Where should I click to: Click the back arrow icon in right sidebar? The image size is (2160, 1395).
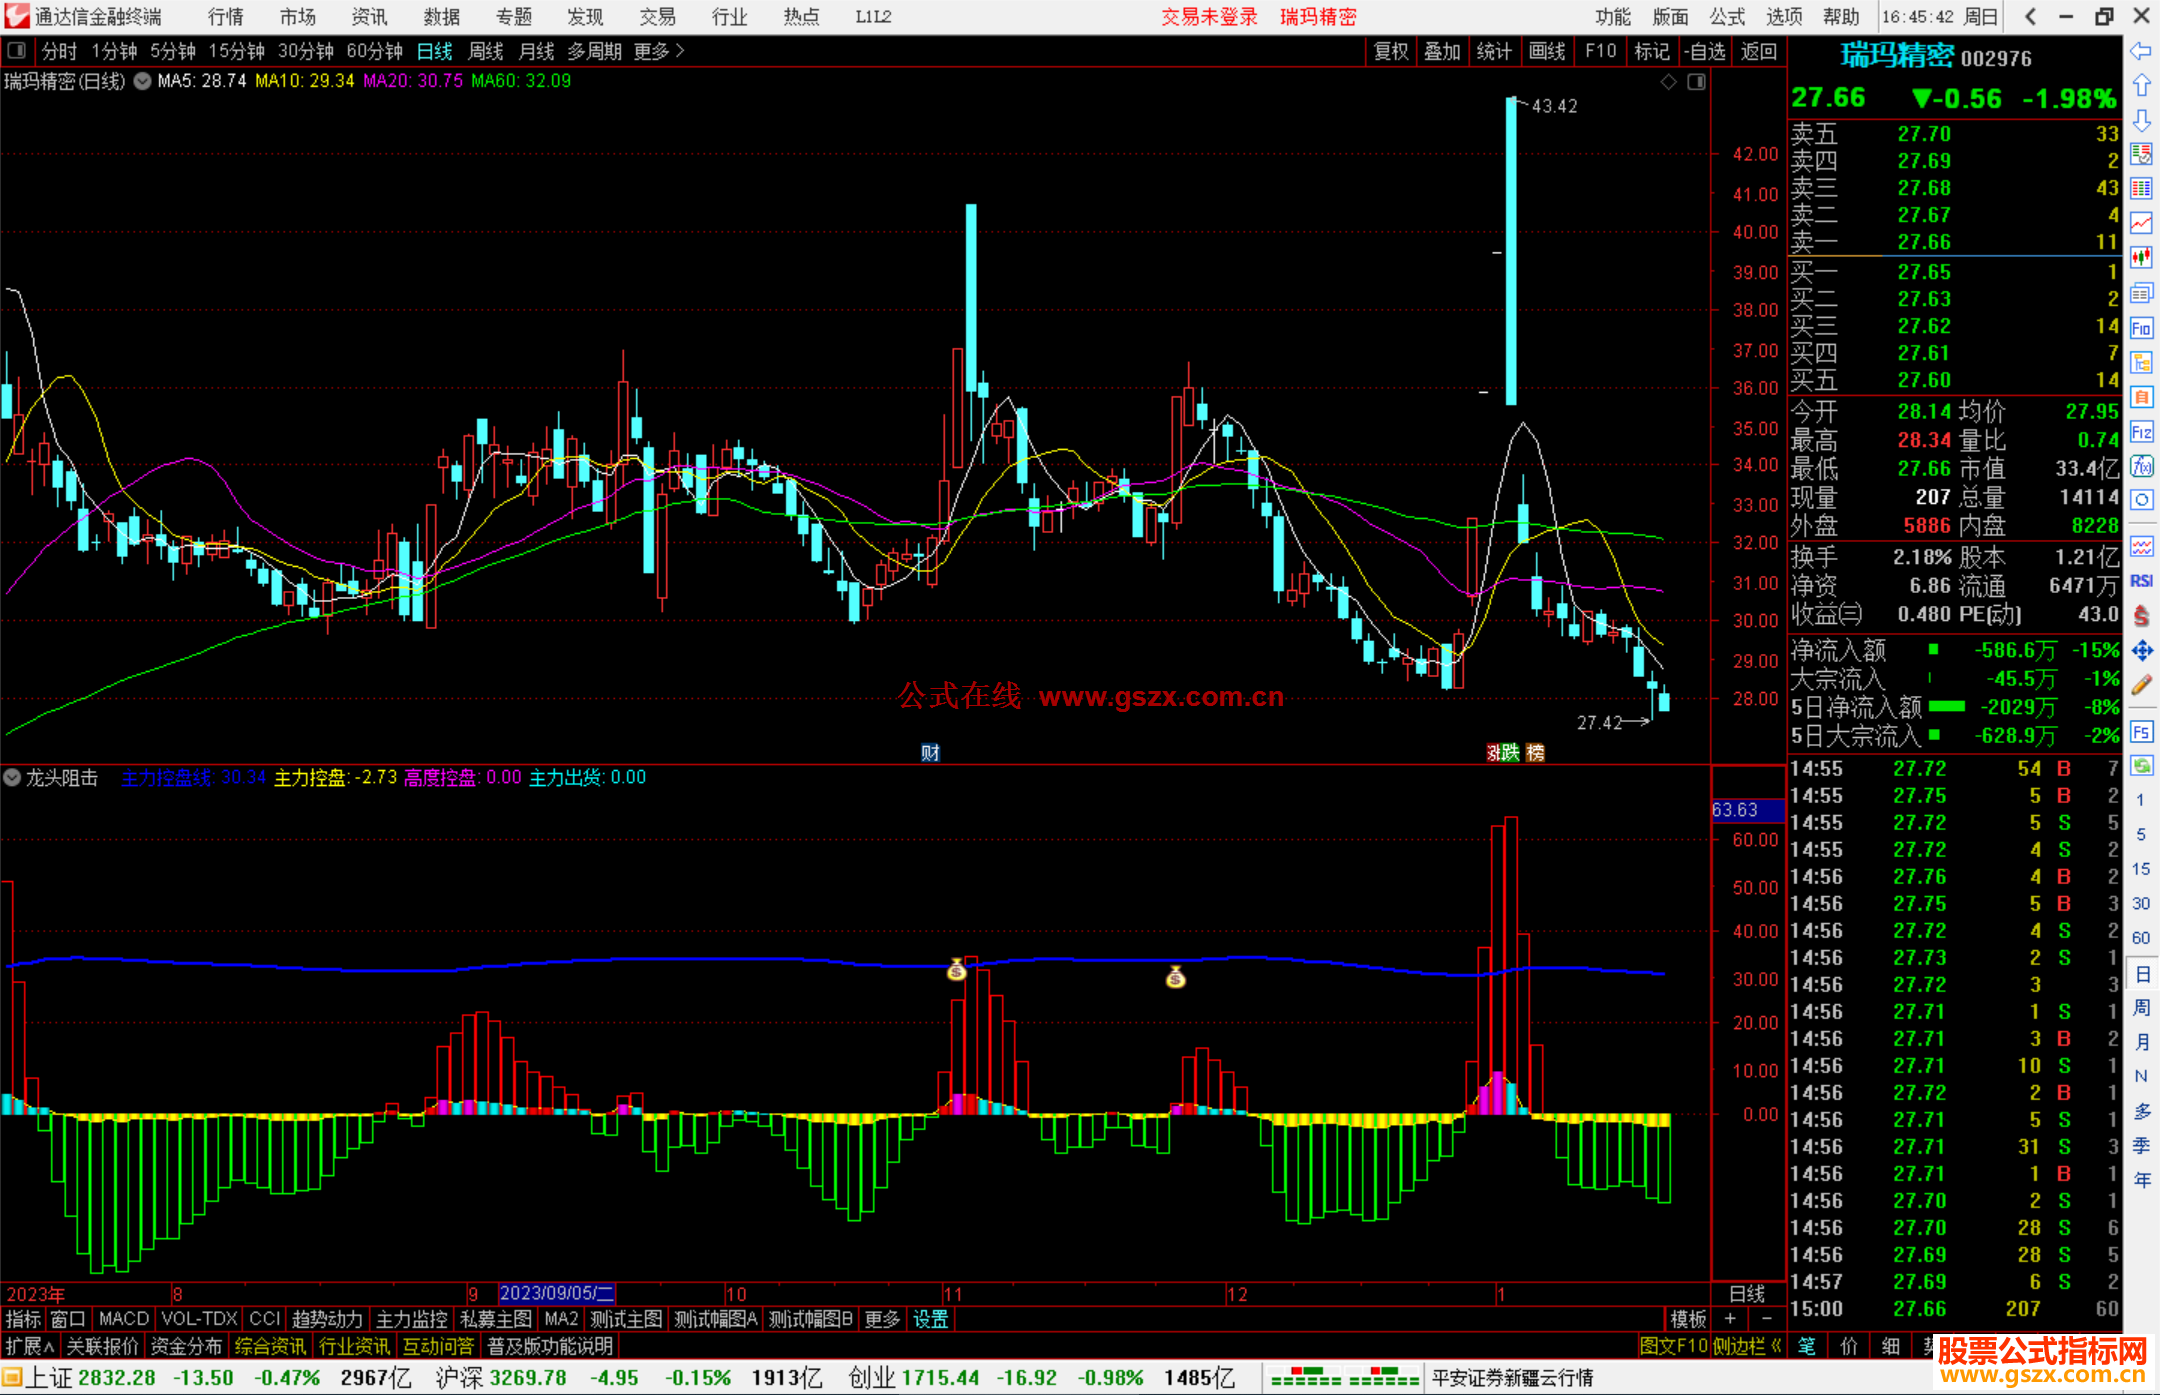click(x=2141, y=51)
